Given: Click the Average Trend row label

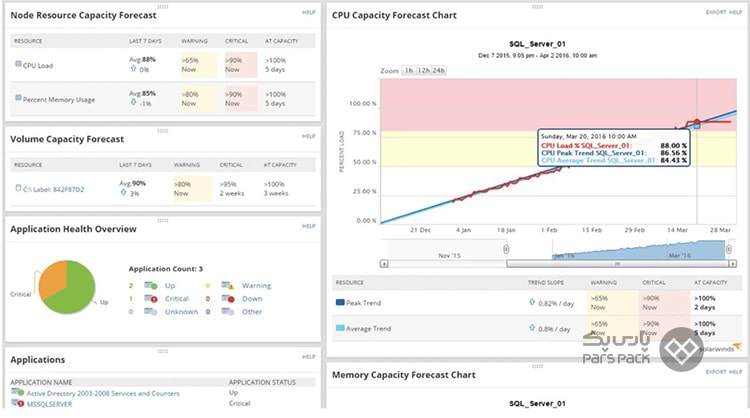Looking at the screenshot, I should pyautogui.click(x=368, y=329).
